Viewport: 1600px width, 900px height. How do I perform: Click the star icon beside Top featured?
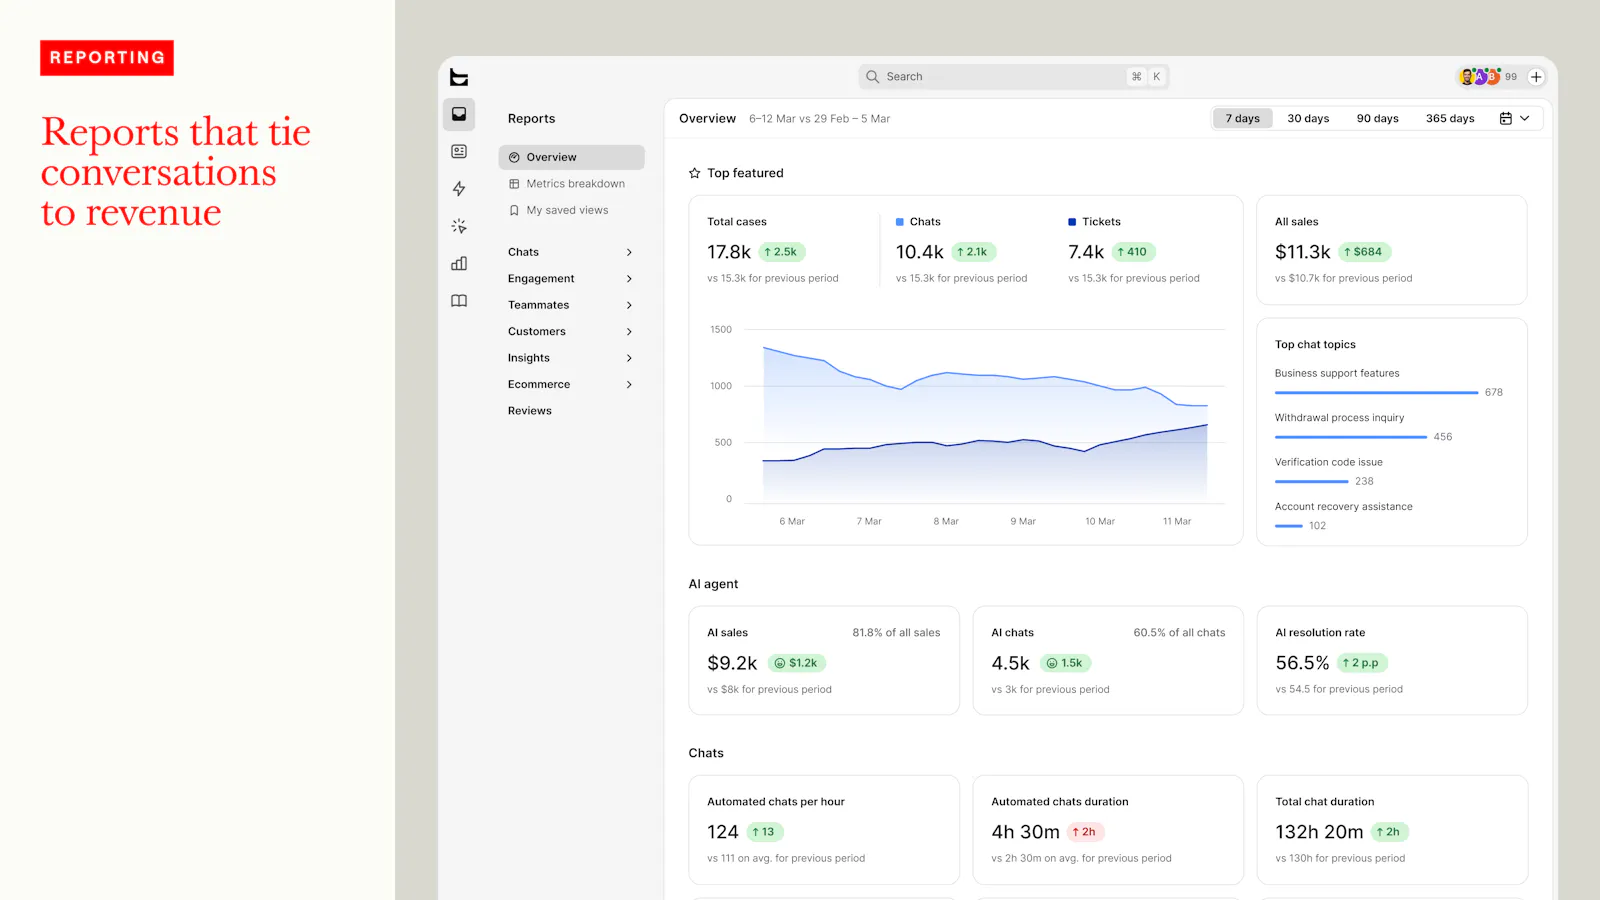pyautogui.click(x=694, y=173)
